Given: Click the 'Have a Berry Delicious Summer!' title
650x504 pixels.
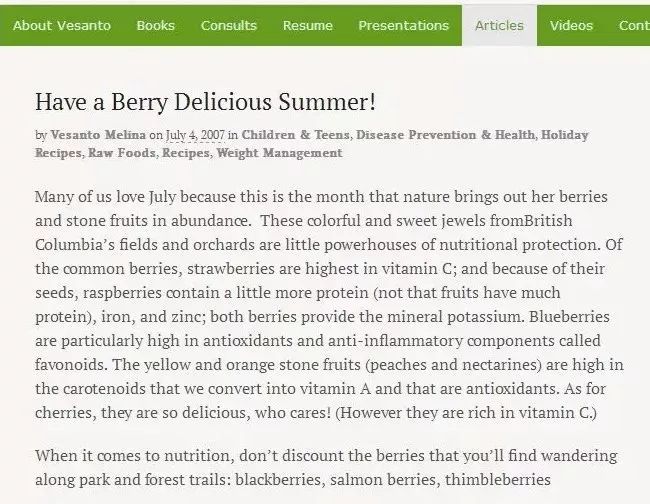Looking at the screenshot, I should 205,102.
